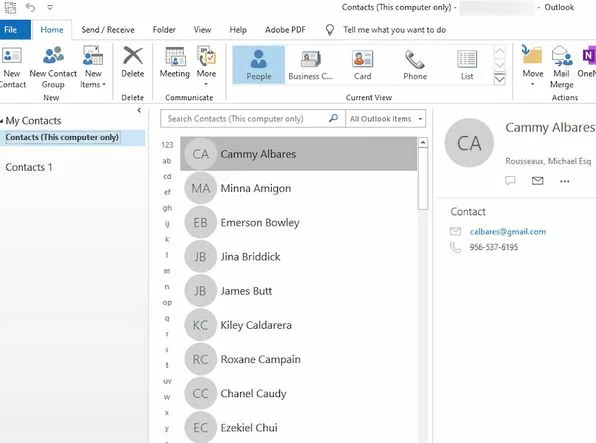
Task: Select contact Jina Briddick
Action: point(299,257)
